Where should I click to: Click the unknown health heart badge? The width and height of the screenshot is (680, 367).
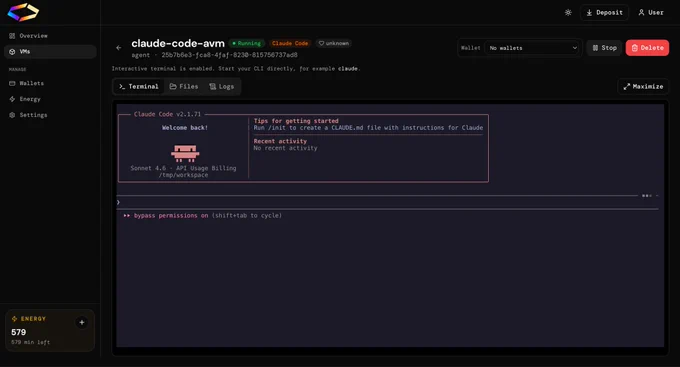pos(333,43)
